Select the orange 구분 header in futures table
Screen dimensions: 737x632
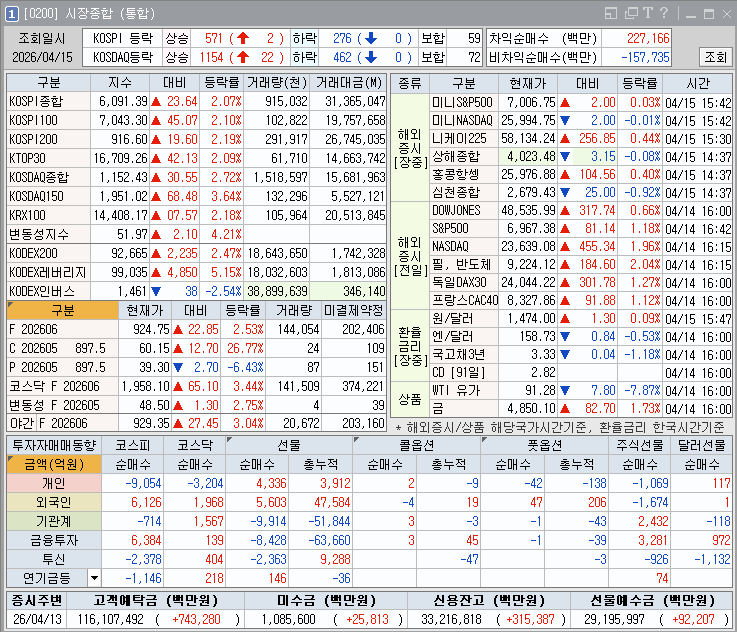point(63,311)
